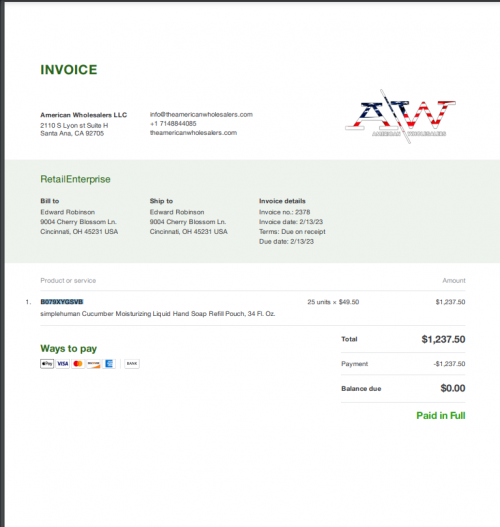500x527 pixels.
Task: Click the RetailEnterprise heading
Action: tap(75, 179)
